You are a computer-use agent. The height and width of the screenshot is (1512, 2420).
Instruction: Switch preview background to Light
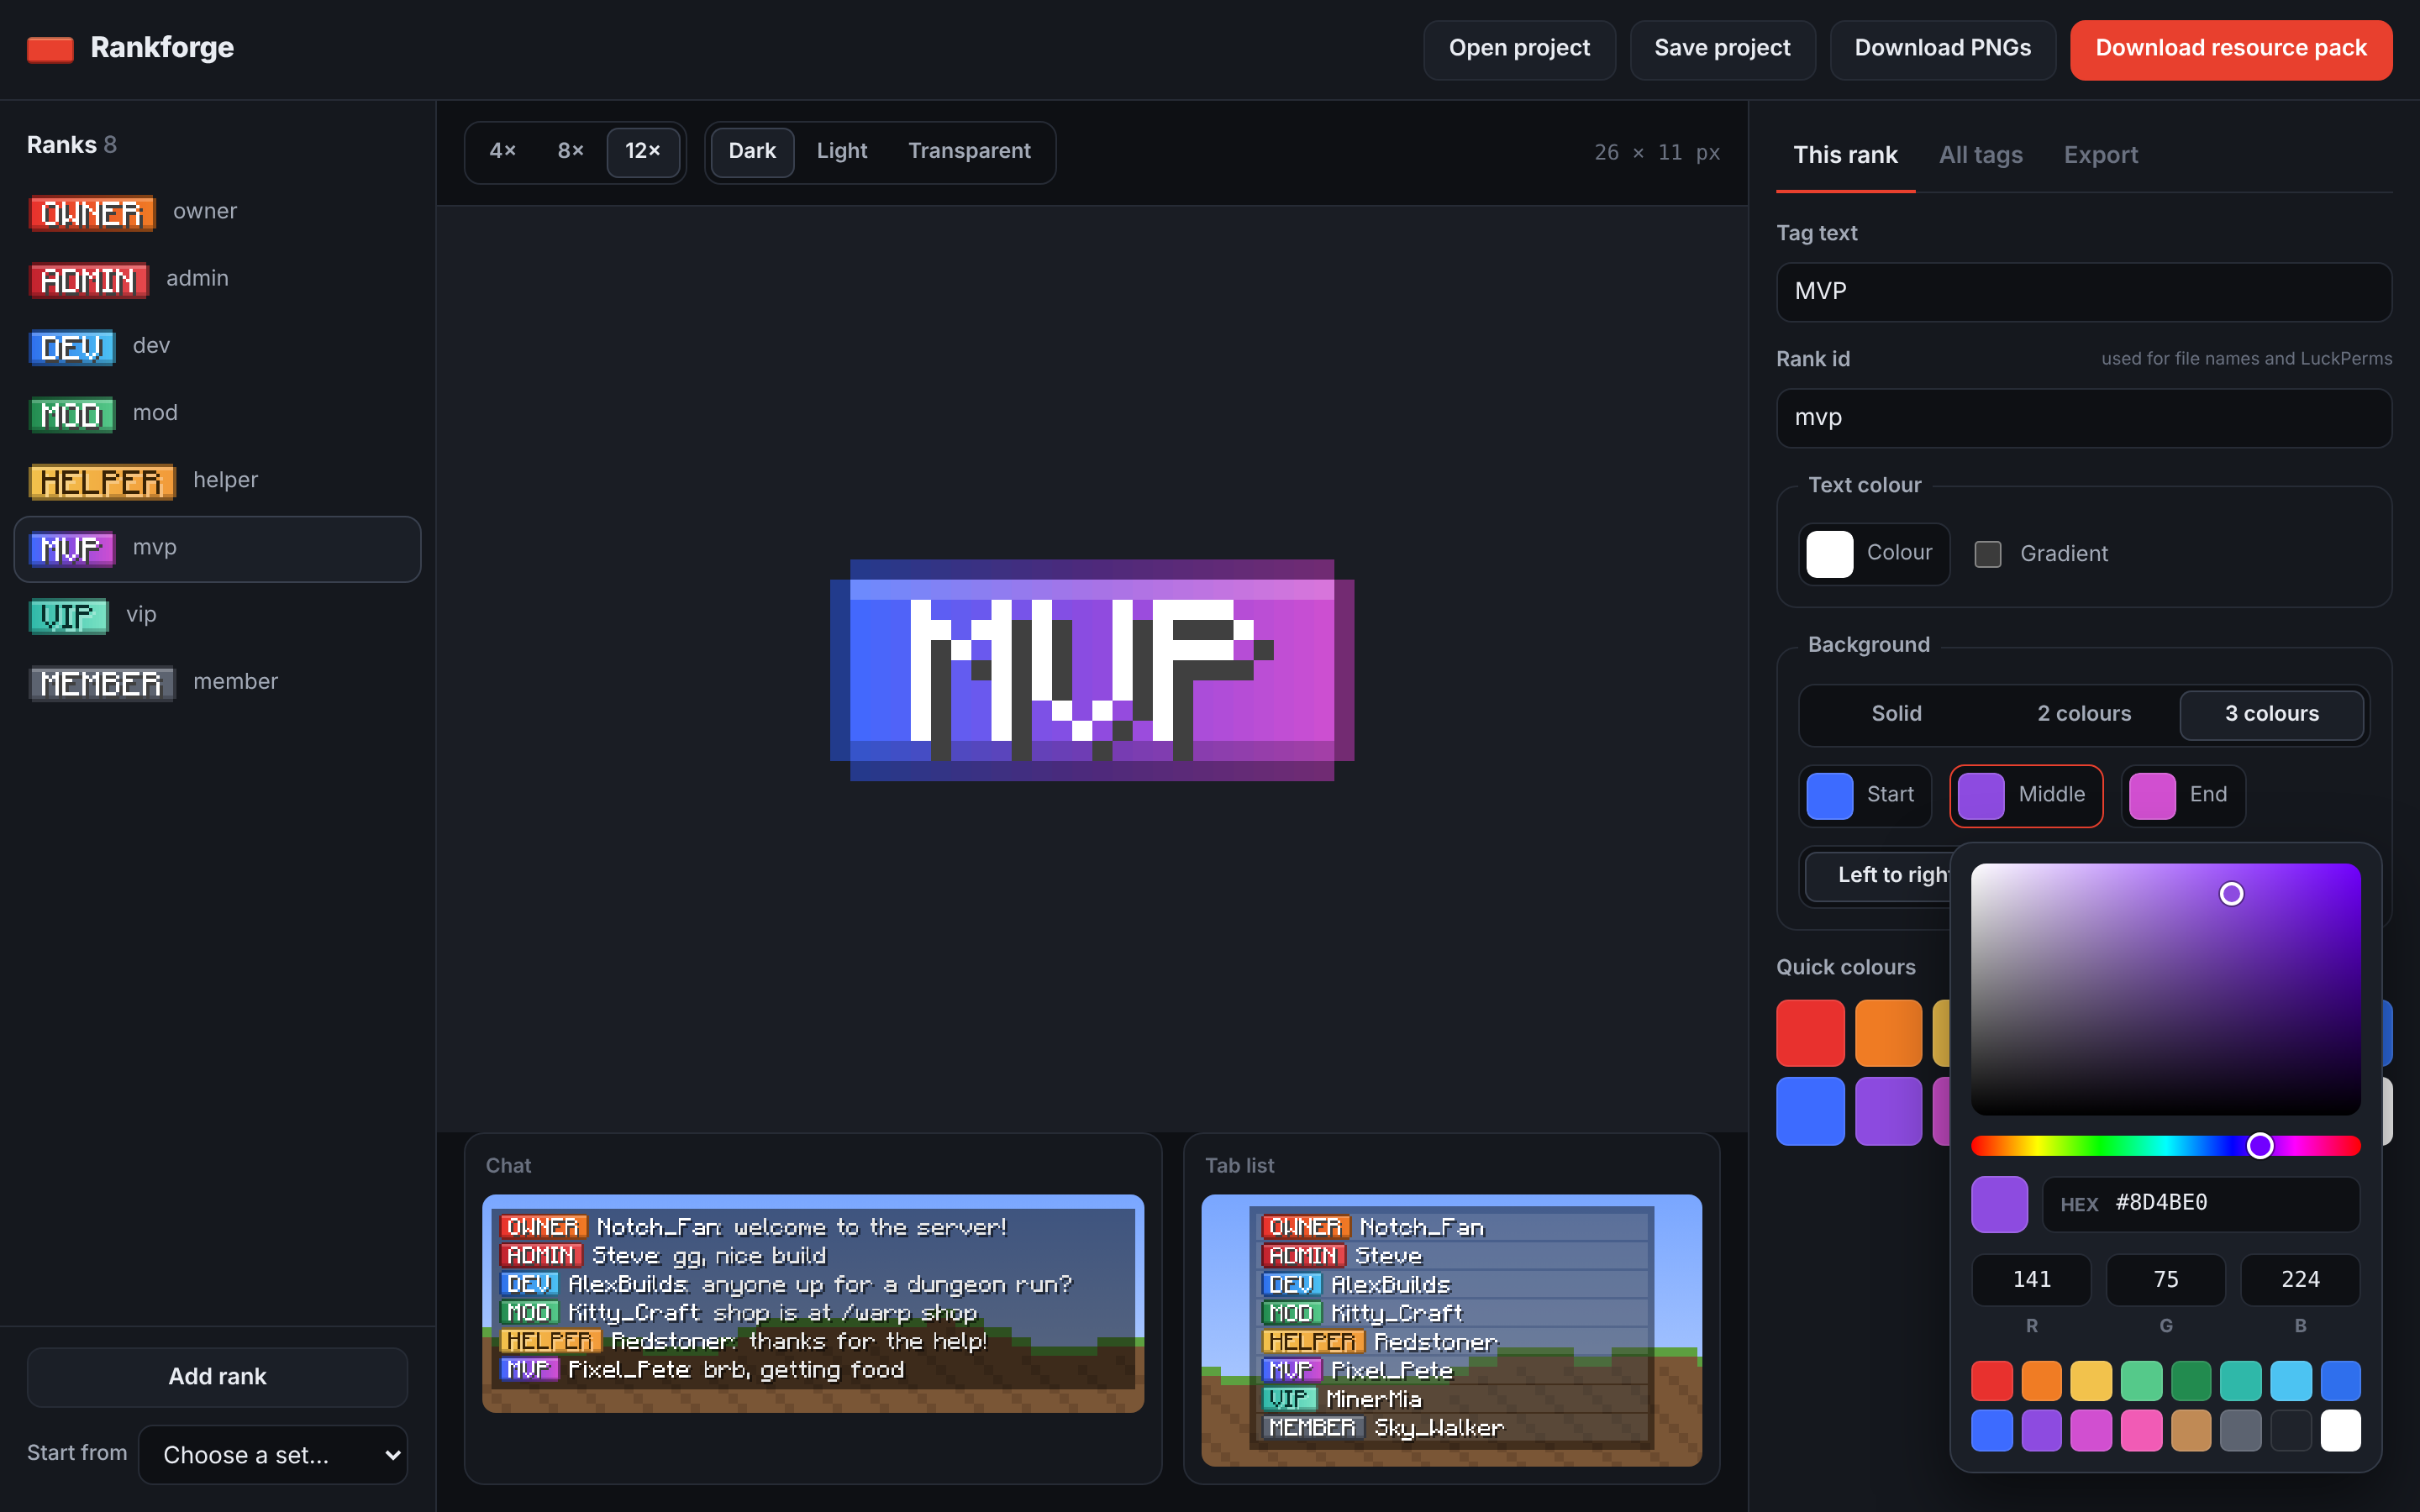(842, 151)
